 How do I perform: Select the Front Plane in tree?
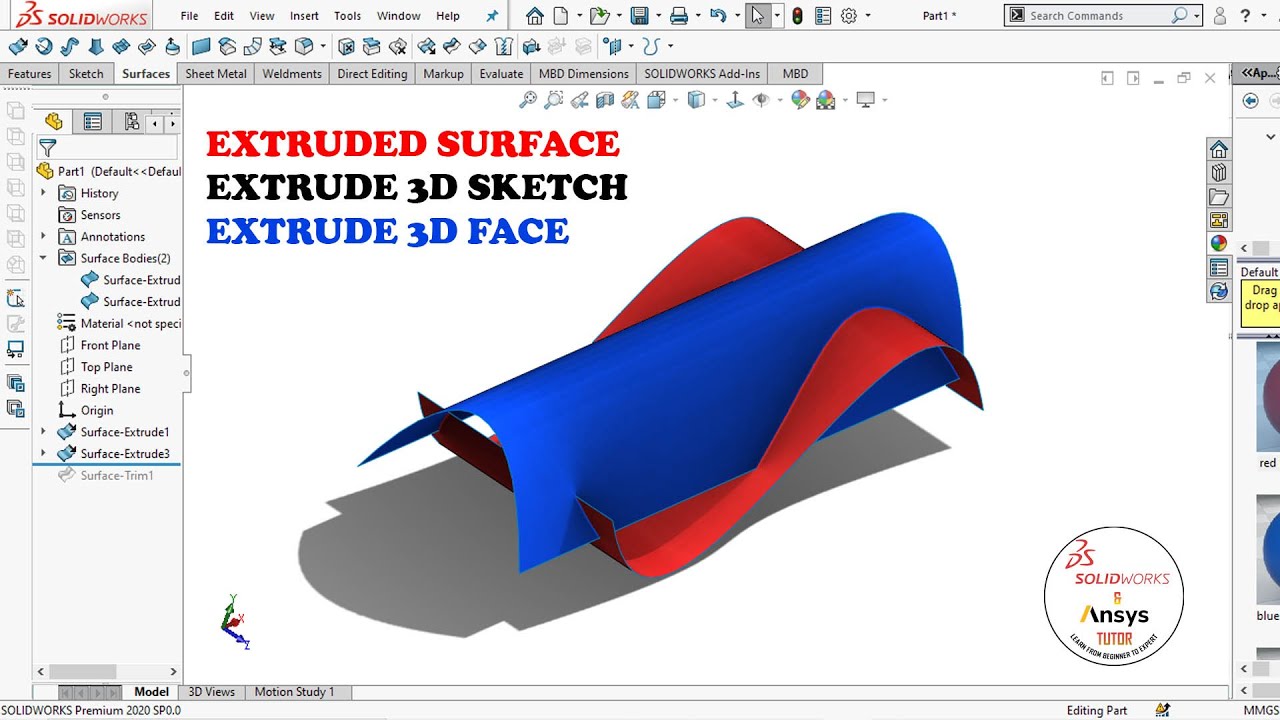click(100, 345)
